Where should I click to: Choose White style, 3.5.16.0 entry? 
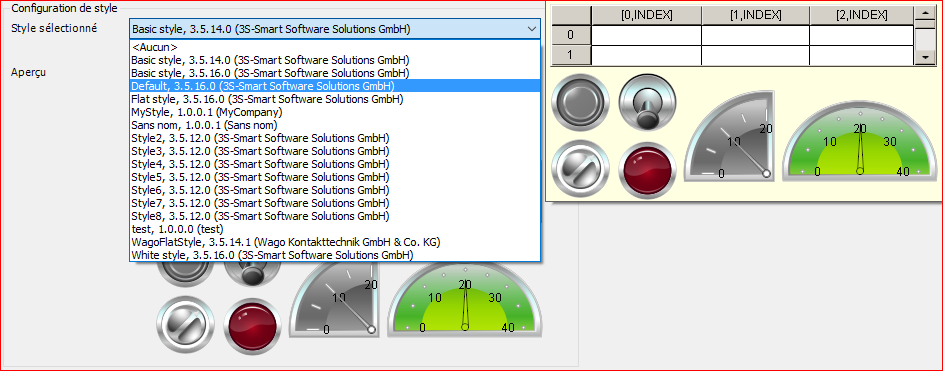(x=335, y=255)
